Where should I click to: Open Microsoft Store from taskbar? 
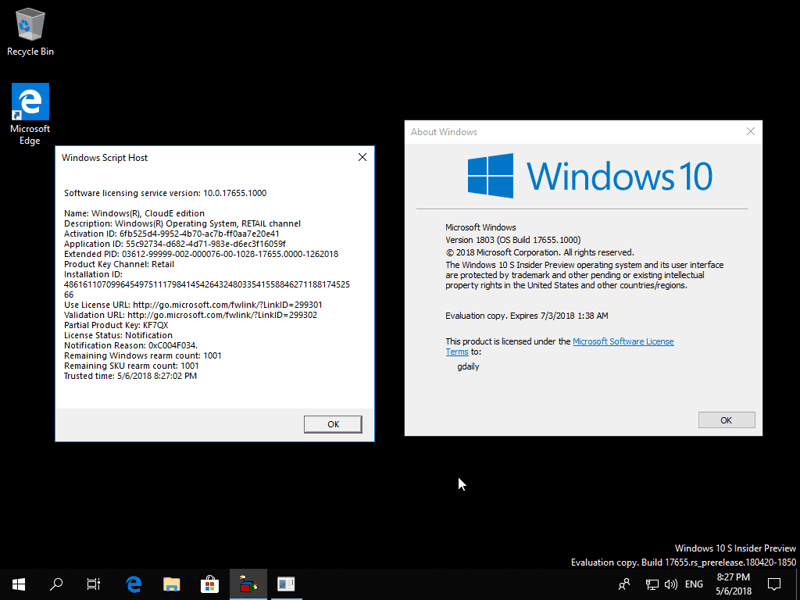coord(210,584)
